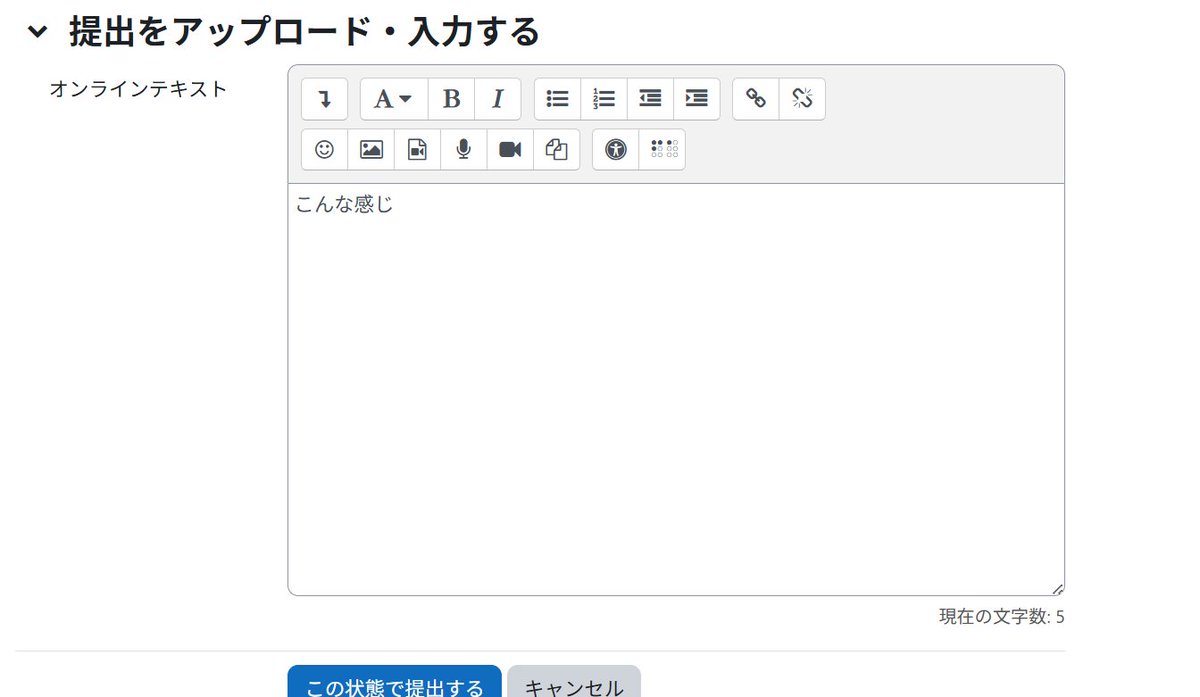Viewport: 1200px width, 697px height.
Task: Start recording audio with the microphone tool
Action: [x=463, y=148]
